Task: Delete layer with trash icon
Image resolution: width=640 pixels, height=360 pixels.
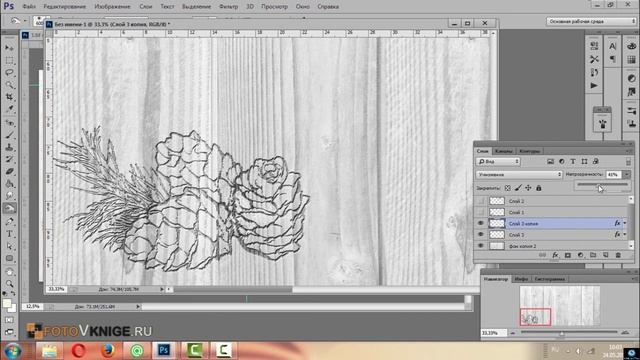Action: [618, 255]
